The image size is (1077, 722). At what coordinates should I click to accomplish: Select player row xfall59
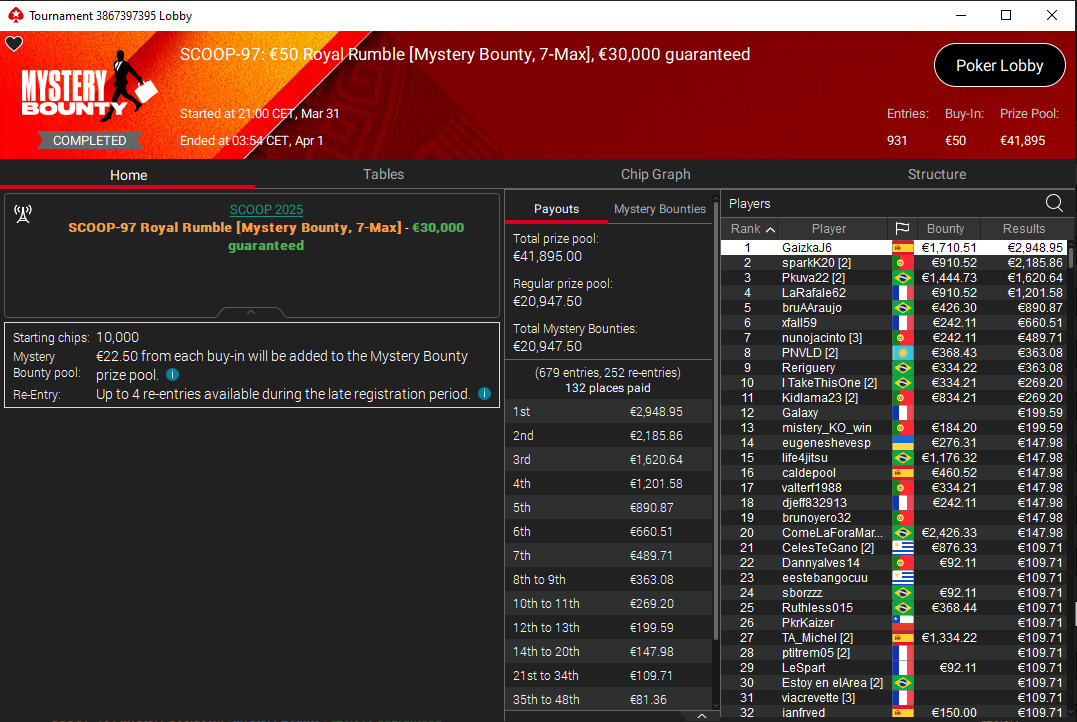click(x=894, y=323)
